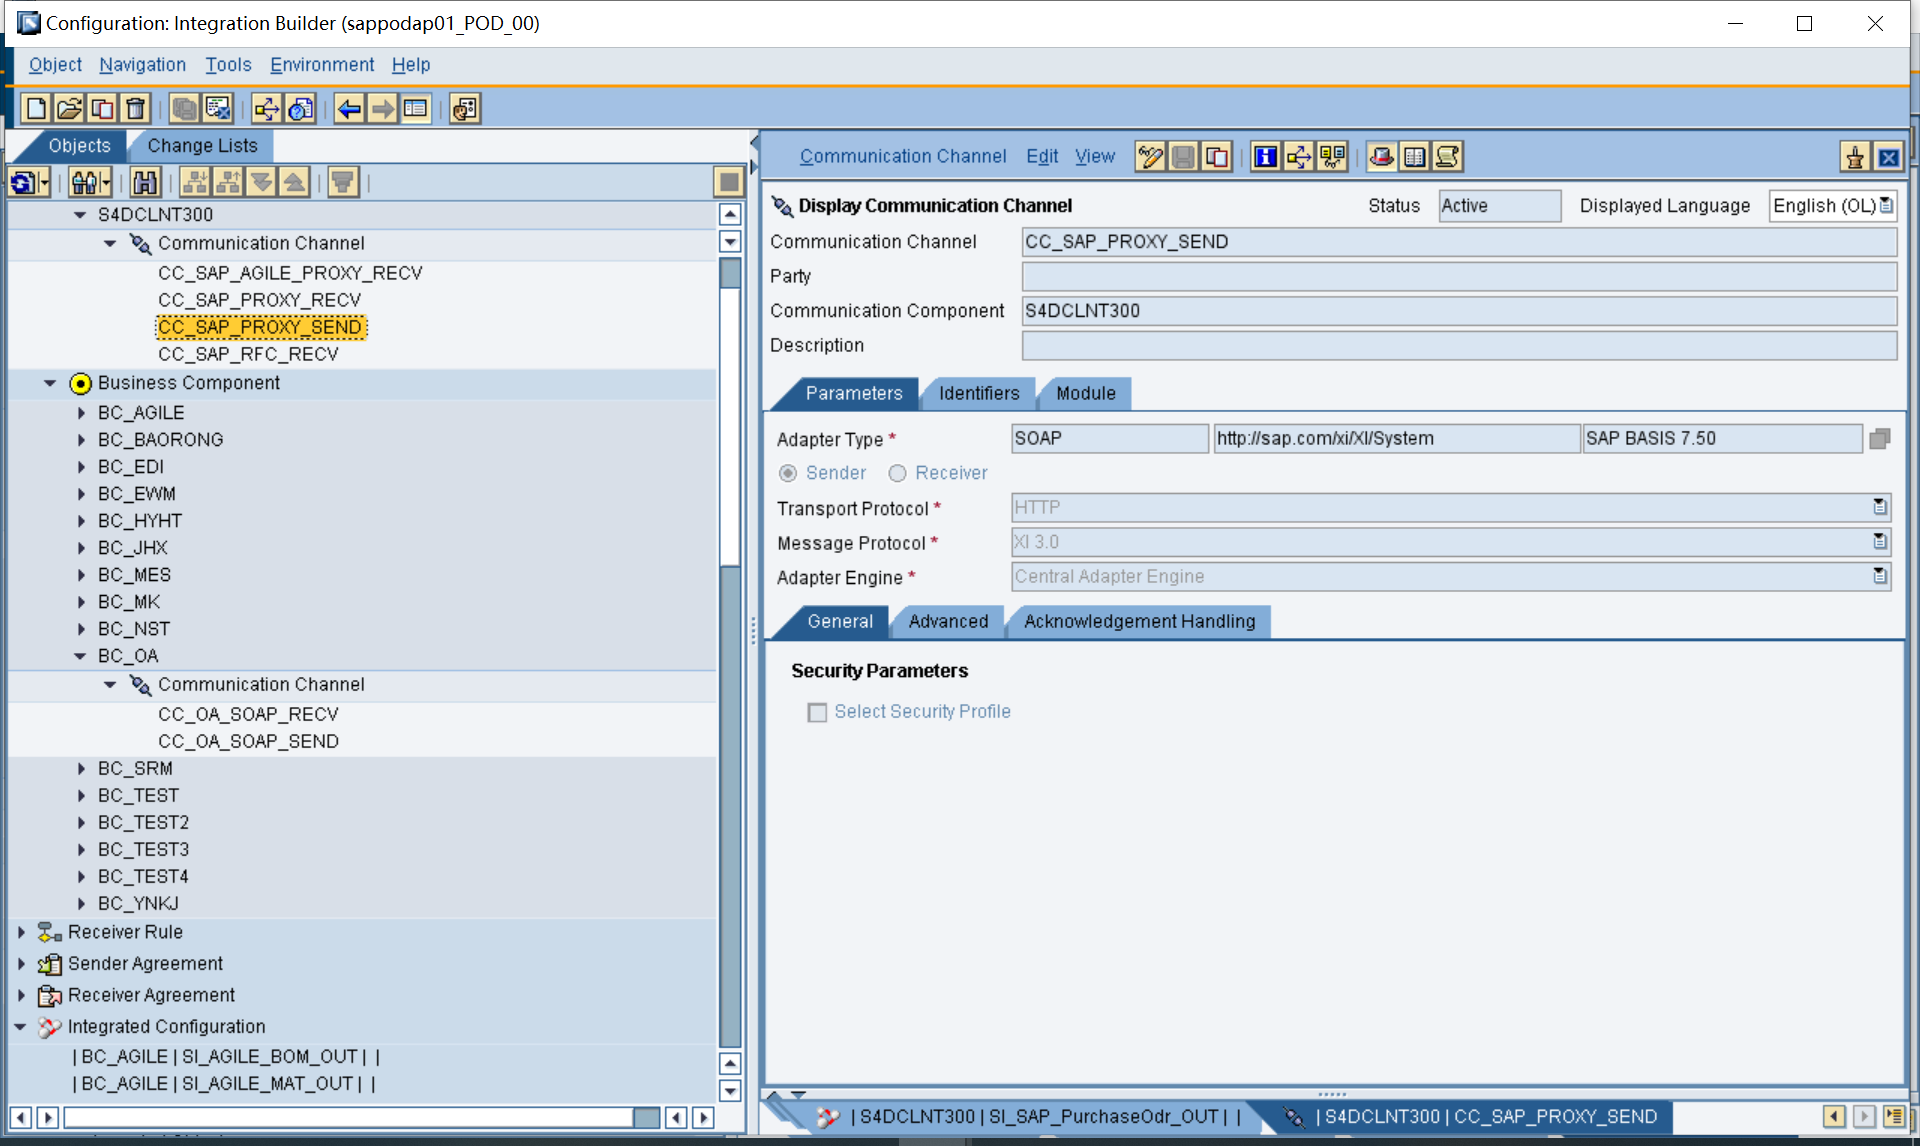Screen dimensions: 1920x1146
Task: Click the red top hat icon
Action: pyautogui.click(x=1382, y=156)
